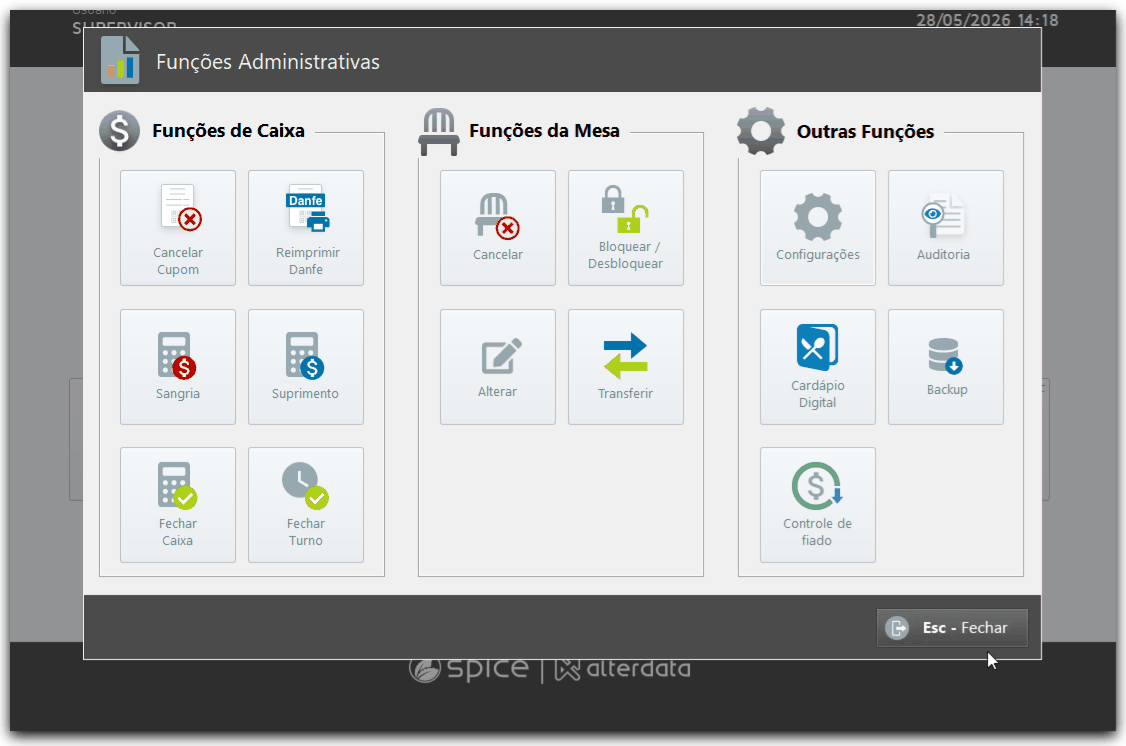Open Configurações settings tile
The width and height of the screenshot is (1126, 746).
817,228
